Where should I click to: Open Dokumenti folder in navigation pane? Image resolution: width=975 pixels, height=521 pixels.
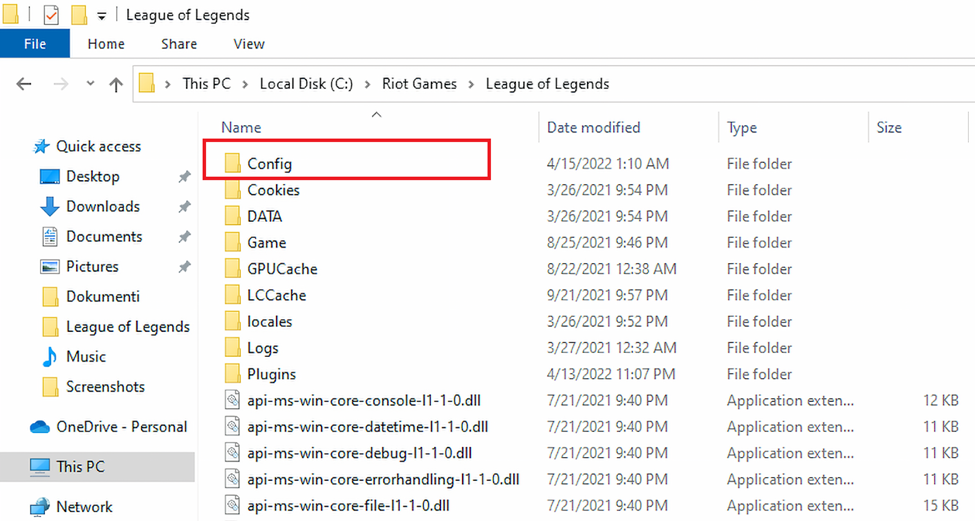click(x=103, y=296)
